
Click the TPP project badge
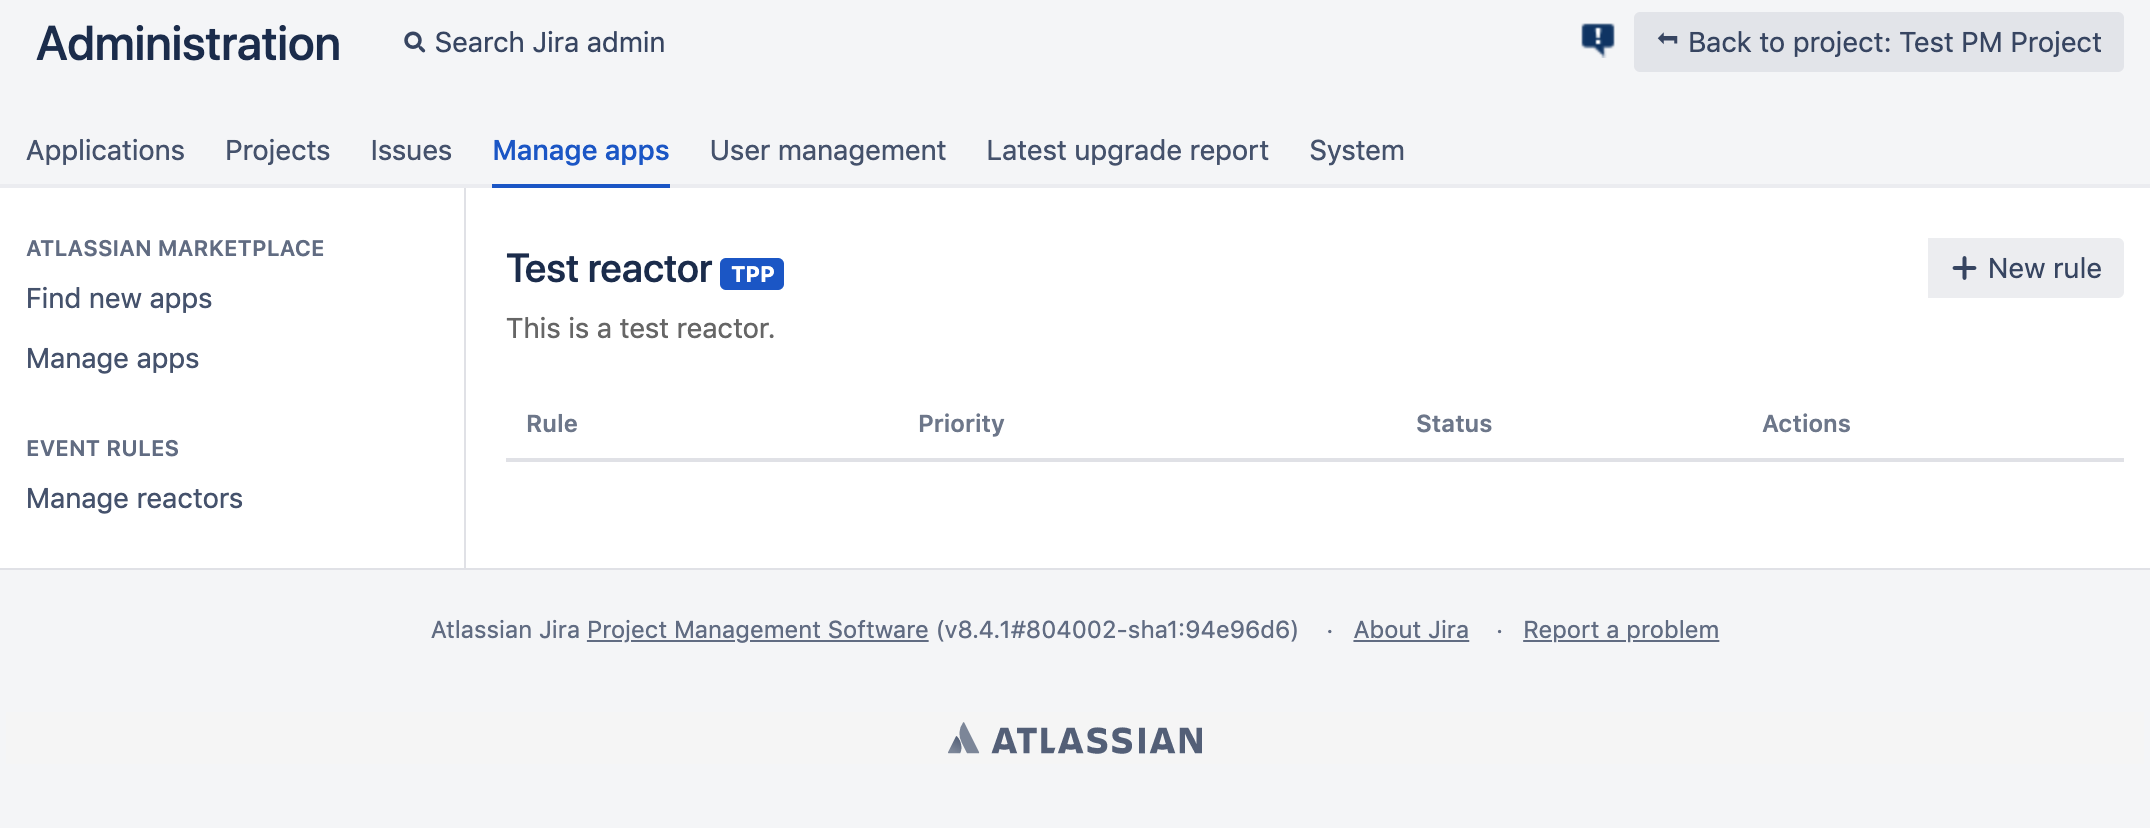coord(752,273)
